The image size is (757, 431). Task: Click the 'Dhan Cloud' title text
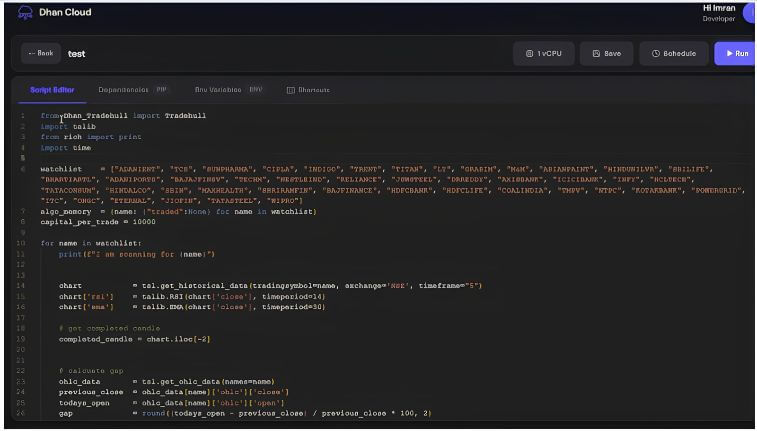65,13
